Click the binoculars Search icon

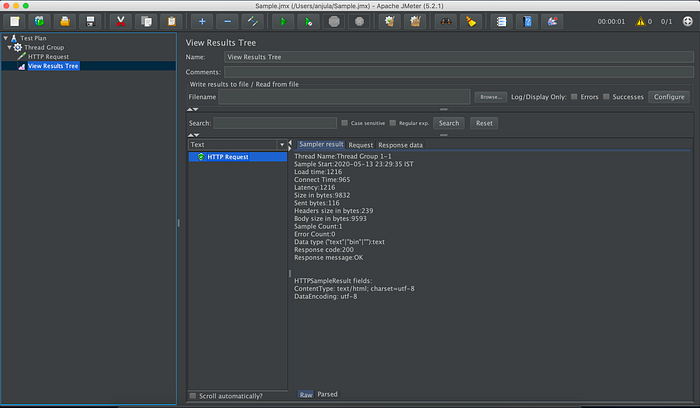point(446,21)
